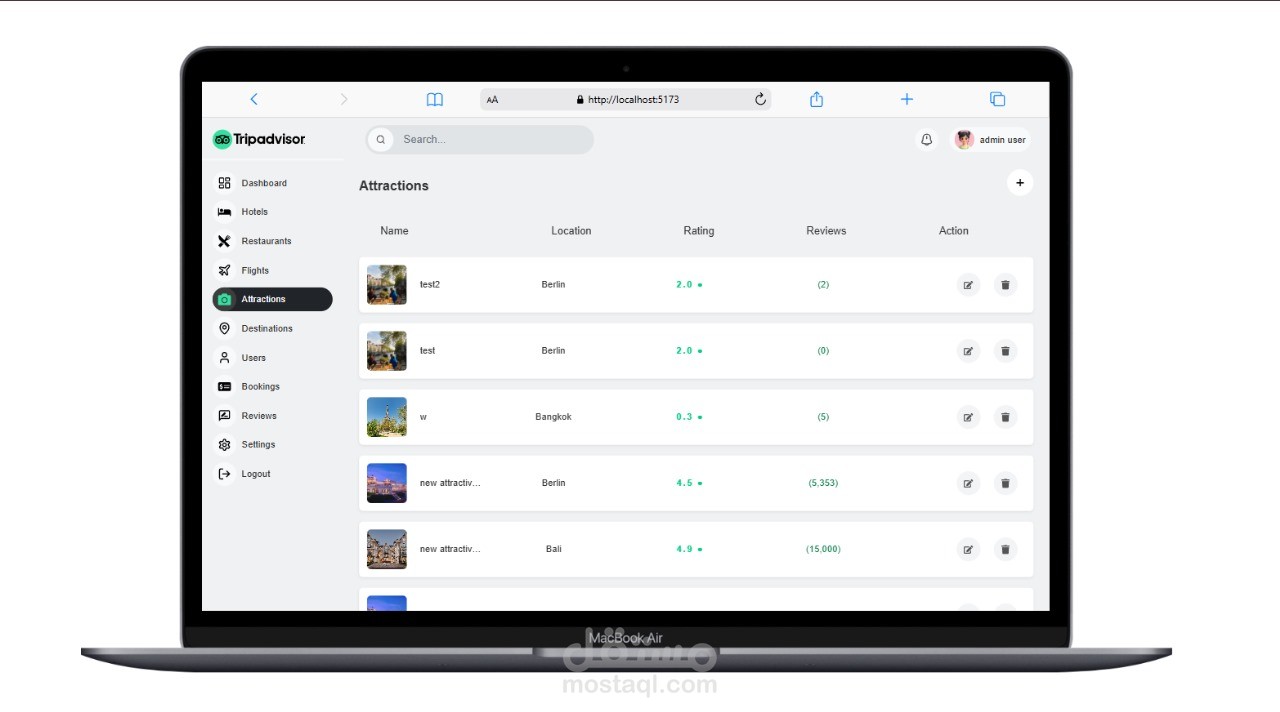The width and height of the screenshot is (1280, 712).
Task: Click the Bali attraction thumbnail
Action: [x=387, y=549]
